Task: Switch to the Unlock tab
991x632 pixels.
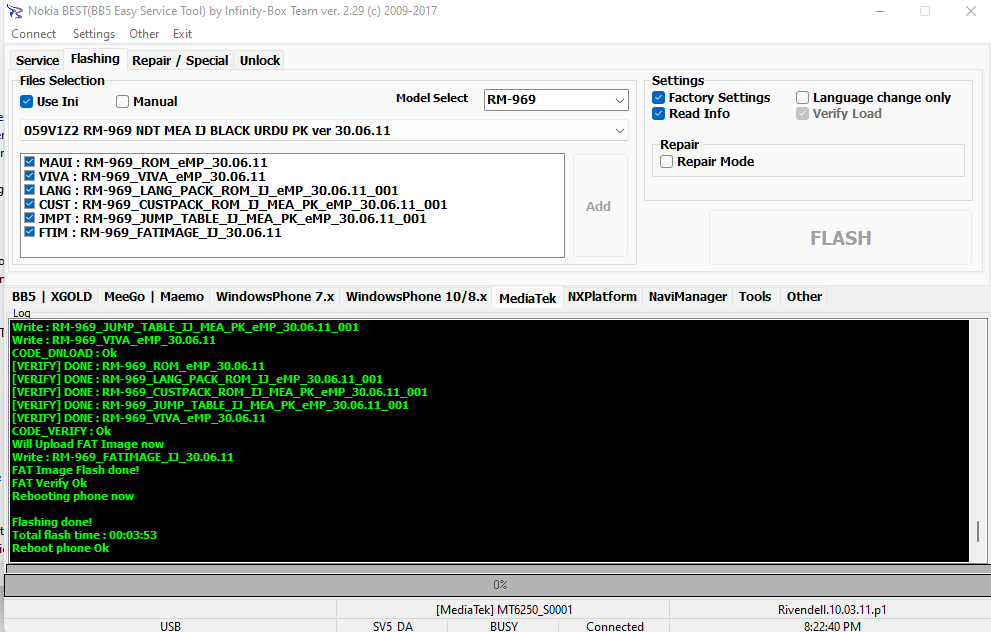Action: click(x=260, y=61)
